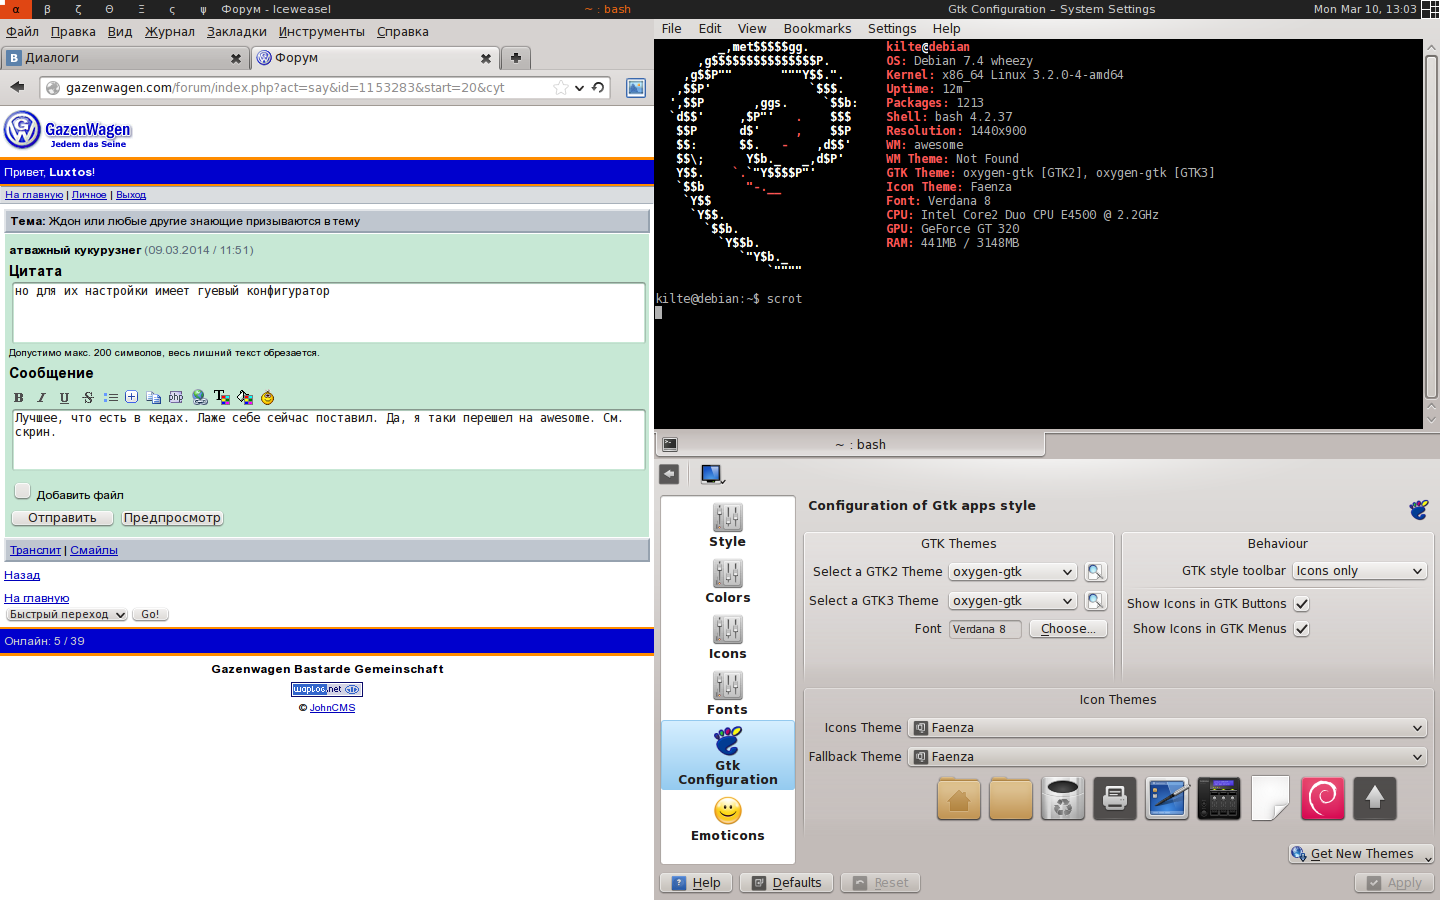
Task: Open the GTK style toolbar dropdown
Action: tap(1358, 571)
